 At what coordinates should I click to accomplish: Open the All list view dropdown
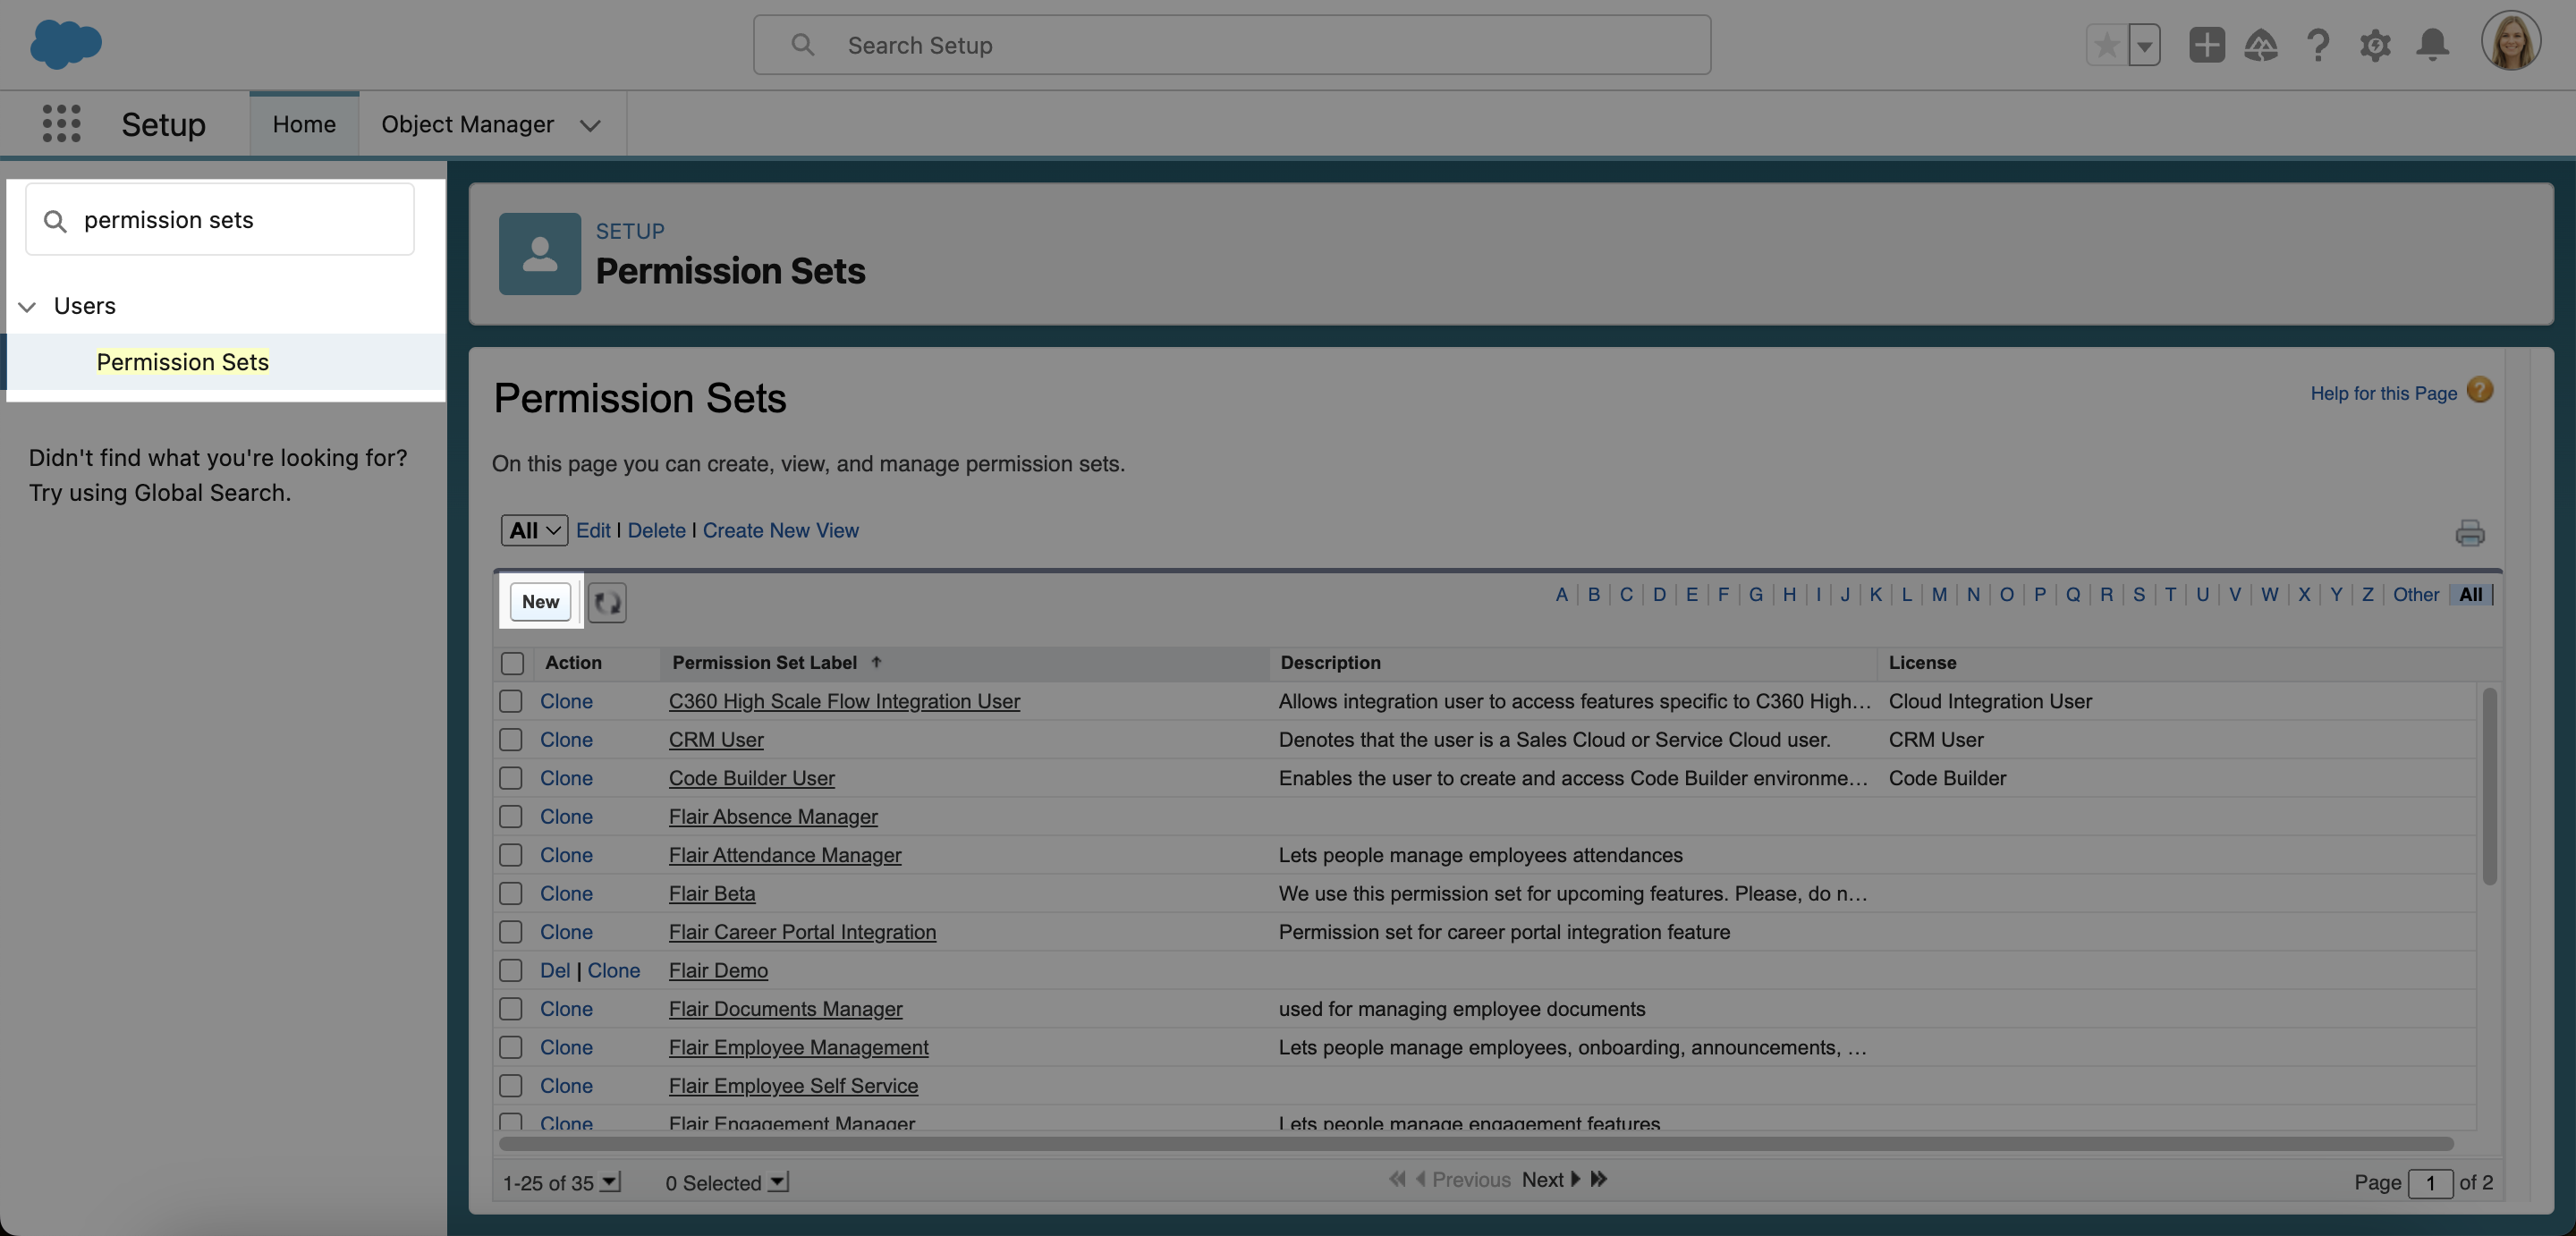pyautogui.click(x=534, y=530)
